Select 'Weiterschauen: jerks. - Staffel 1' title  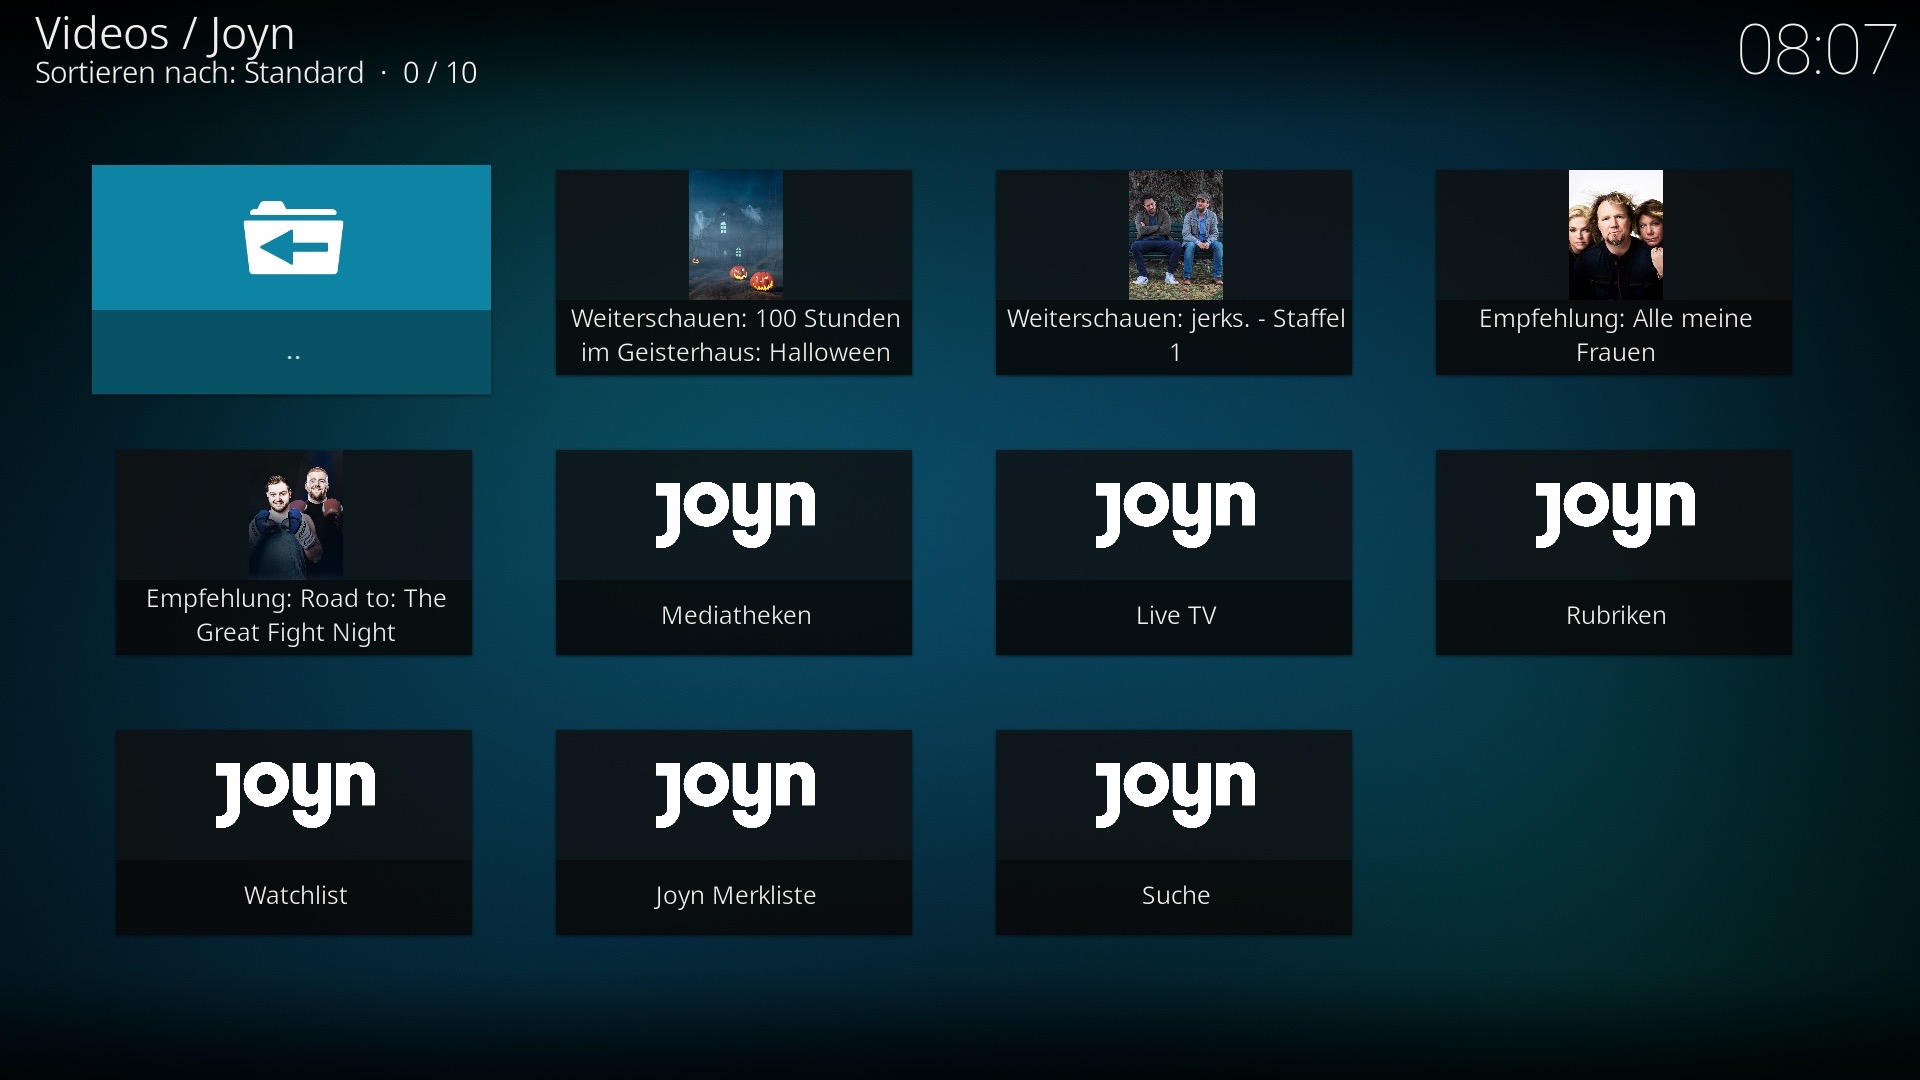(x=1176, y=335)
